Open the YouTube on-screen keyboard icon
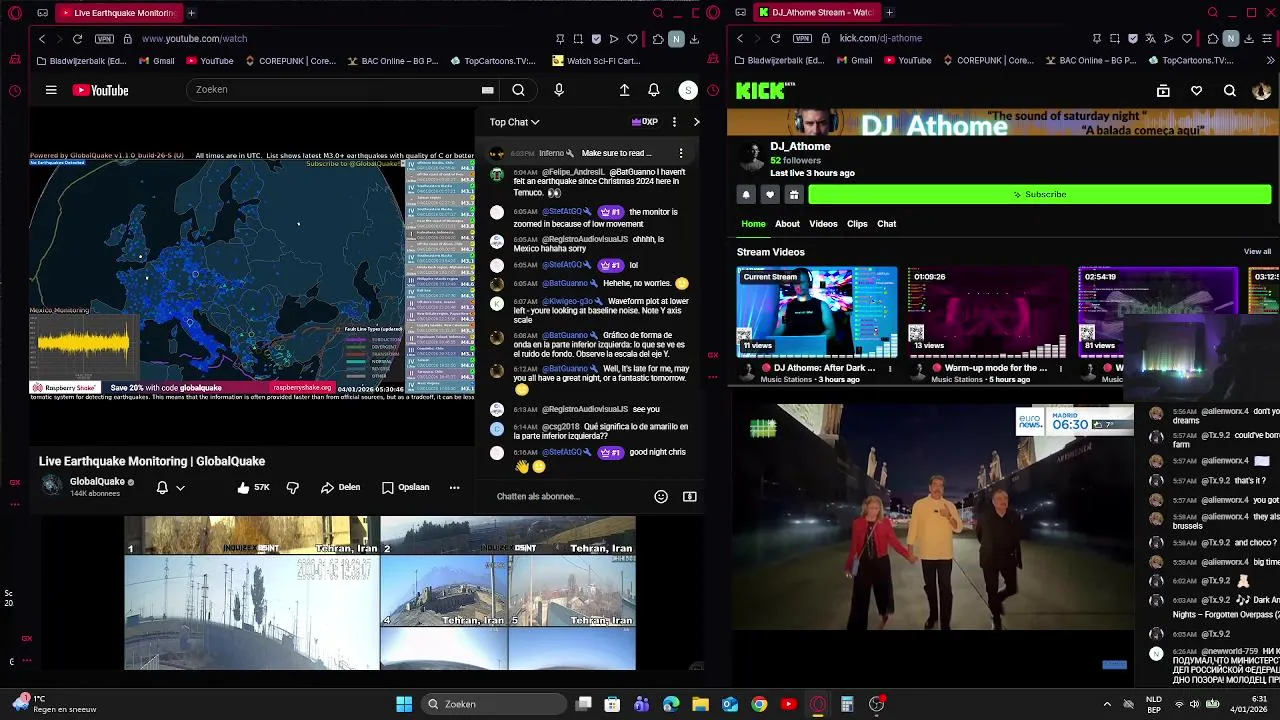Viewport: 1280px width, 720px height. pos(487,90)
